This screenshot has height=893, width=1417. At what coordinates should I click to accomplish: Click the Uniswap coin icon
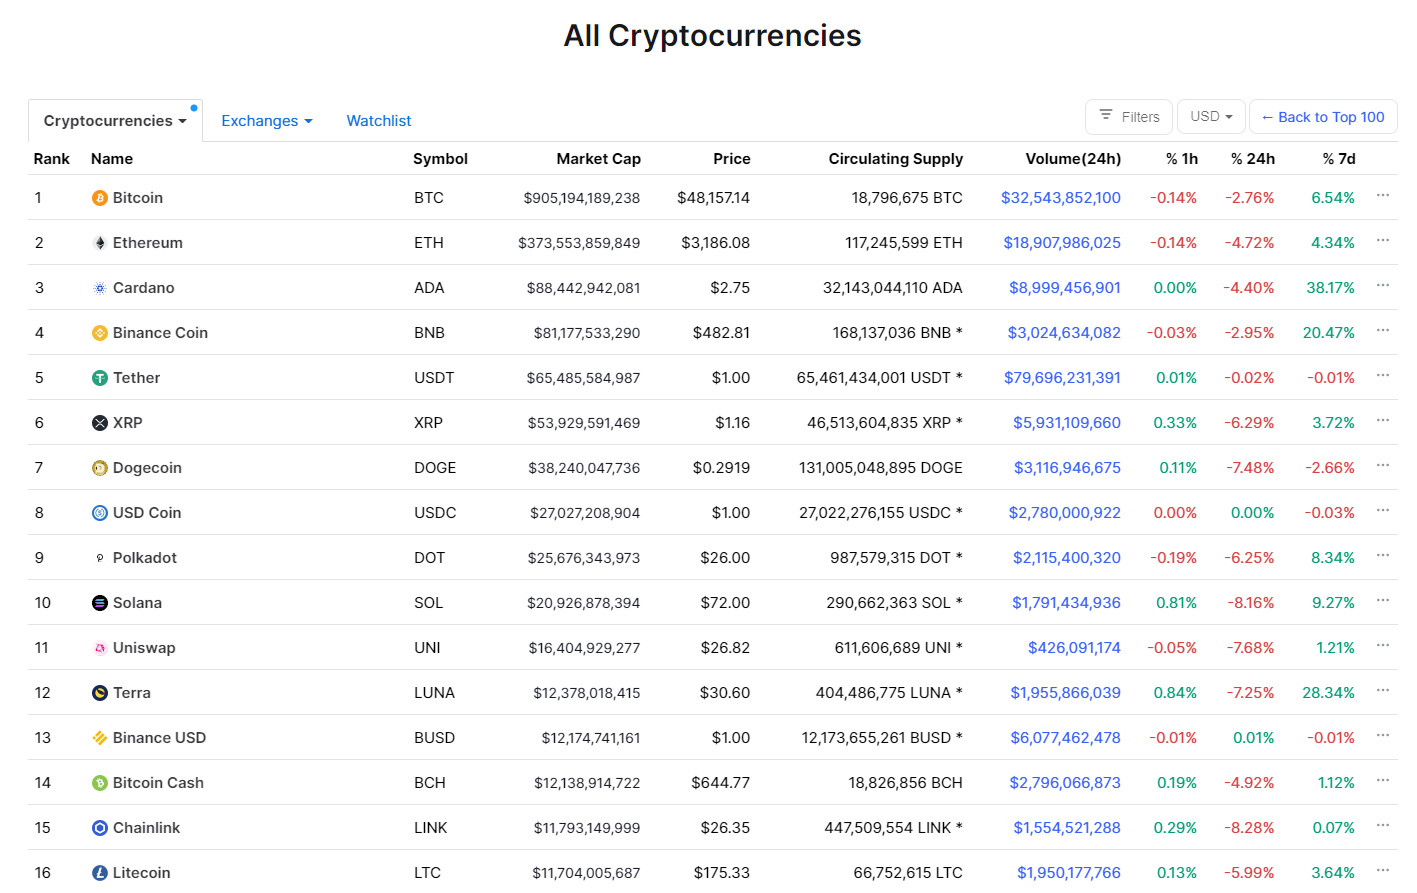[100, 648]
